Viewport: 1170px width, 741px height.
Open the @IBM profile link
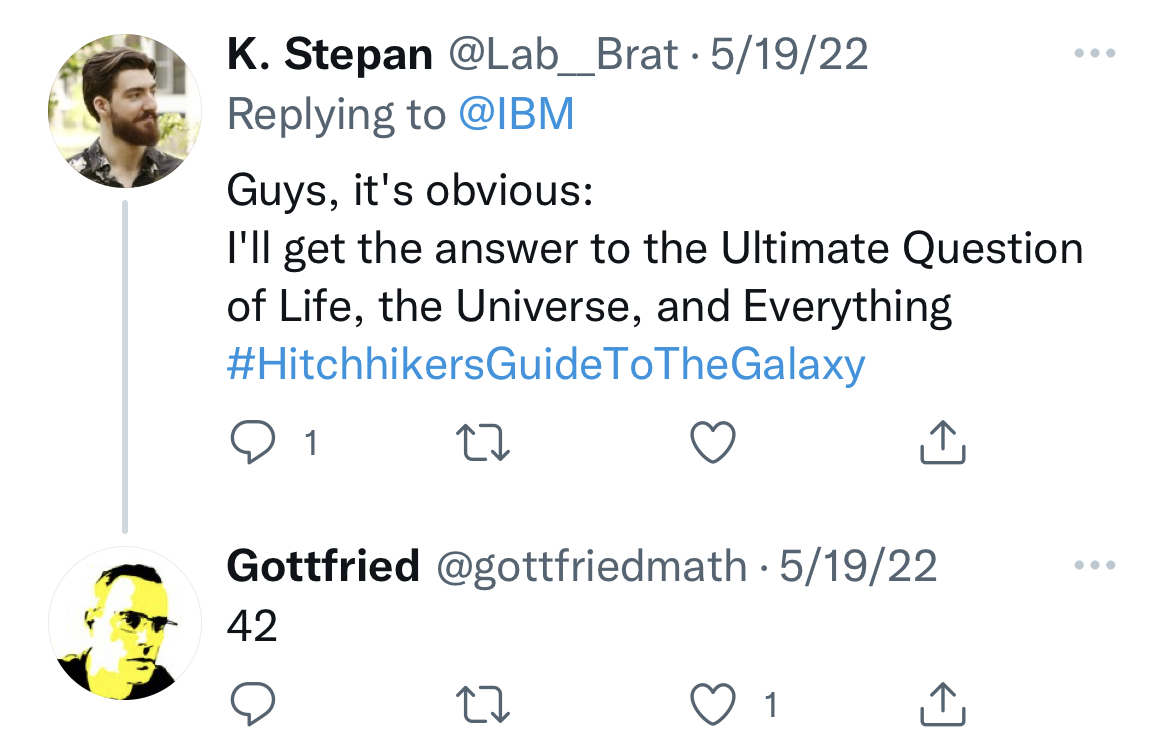(x=516, y=115)
